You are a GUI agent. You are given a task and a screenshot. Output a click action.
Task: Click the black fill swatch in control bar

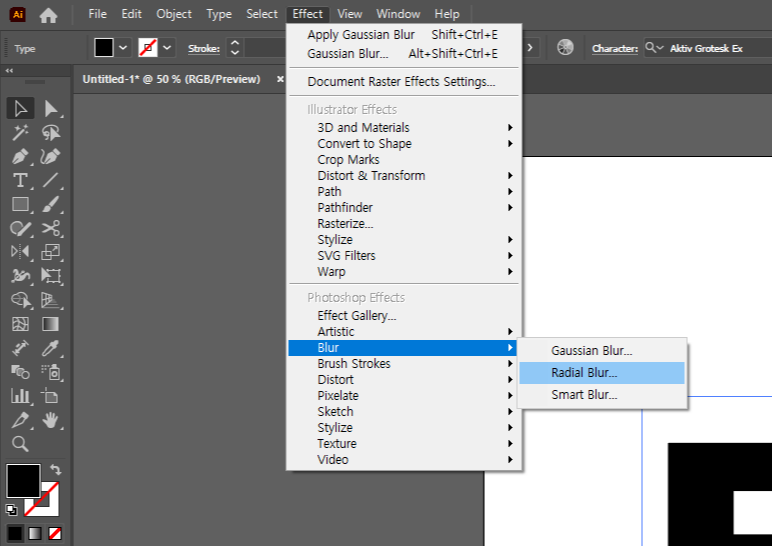tap(104, 48)
